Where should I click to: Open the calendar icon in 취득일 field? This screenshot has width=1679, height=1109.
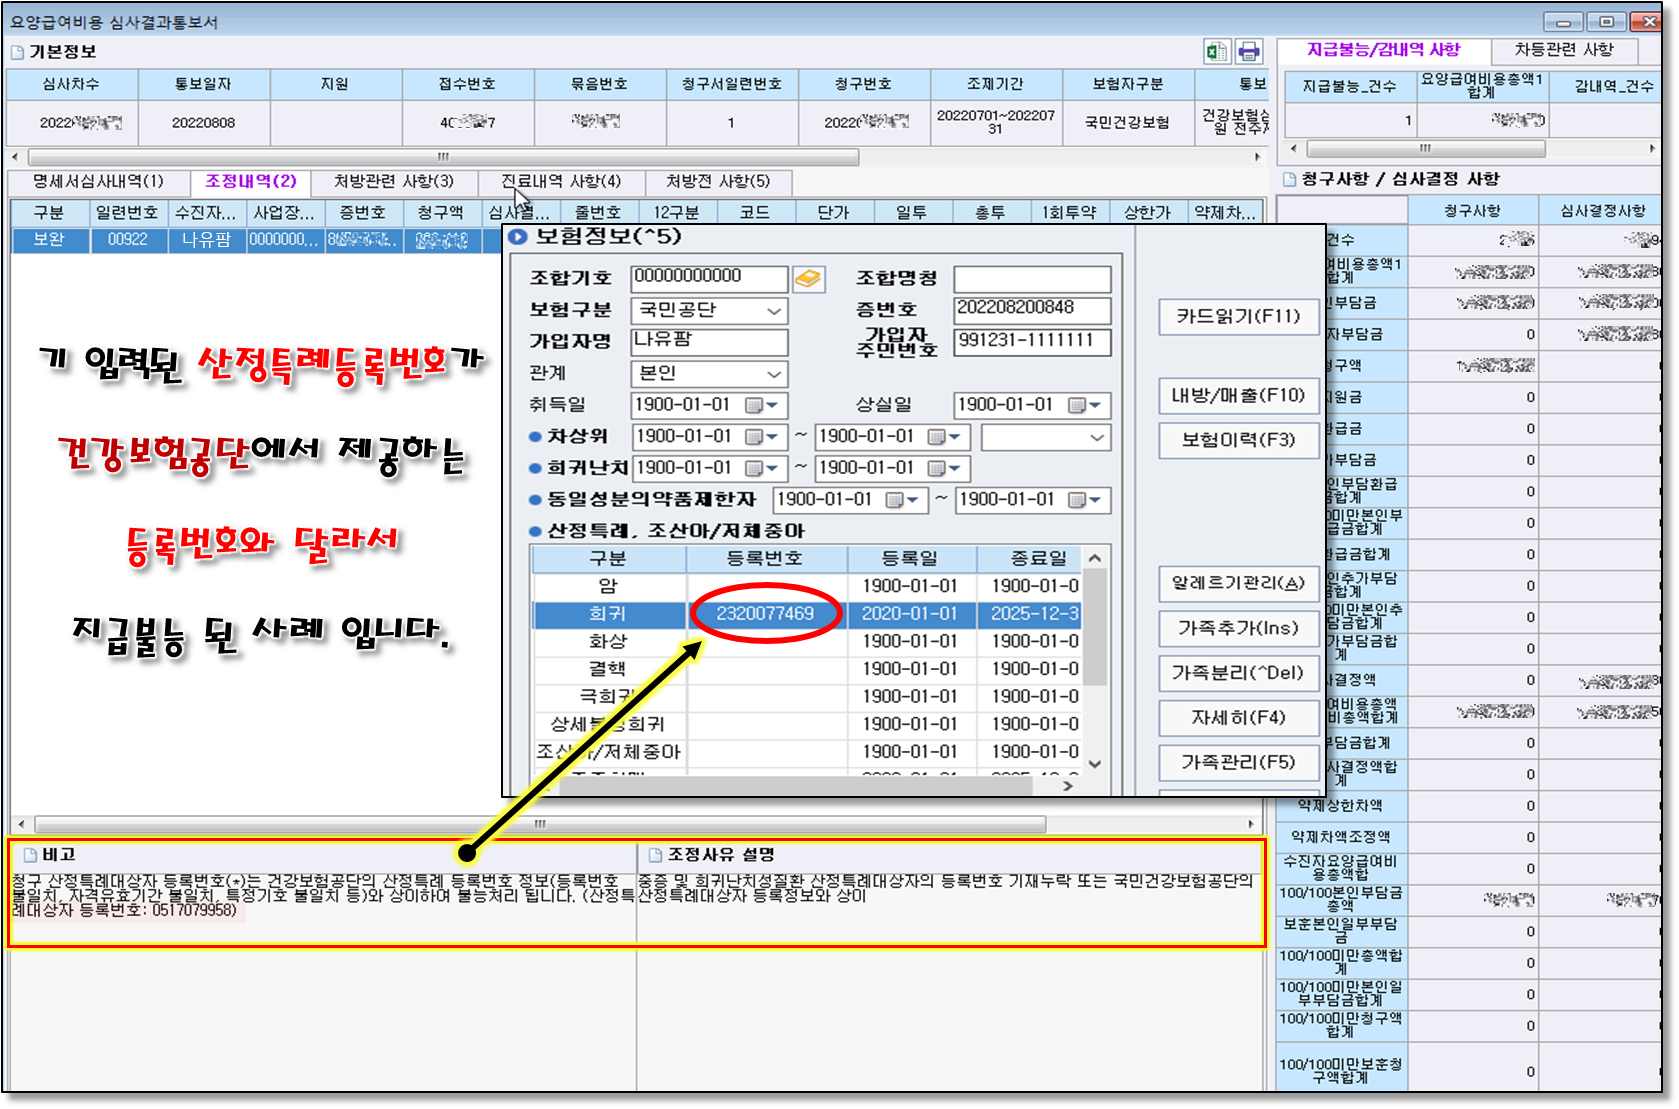(755, 405)
